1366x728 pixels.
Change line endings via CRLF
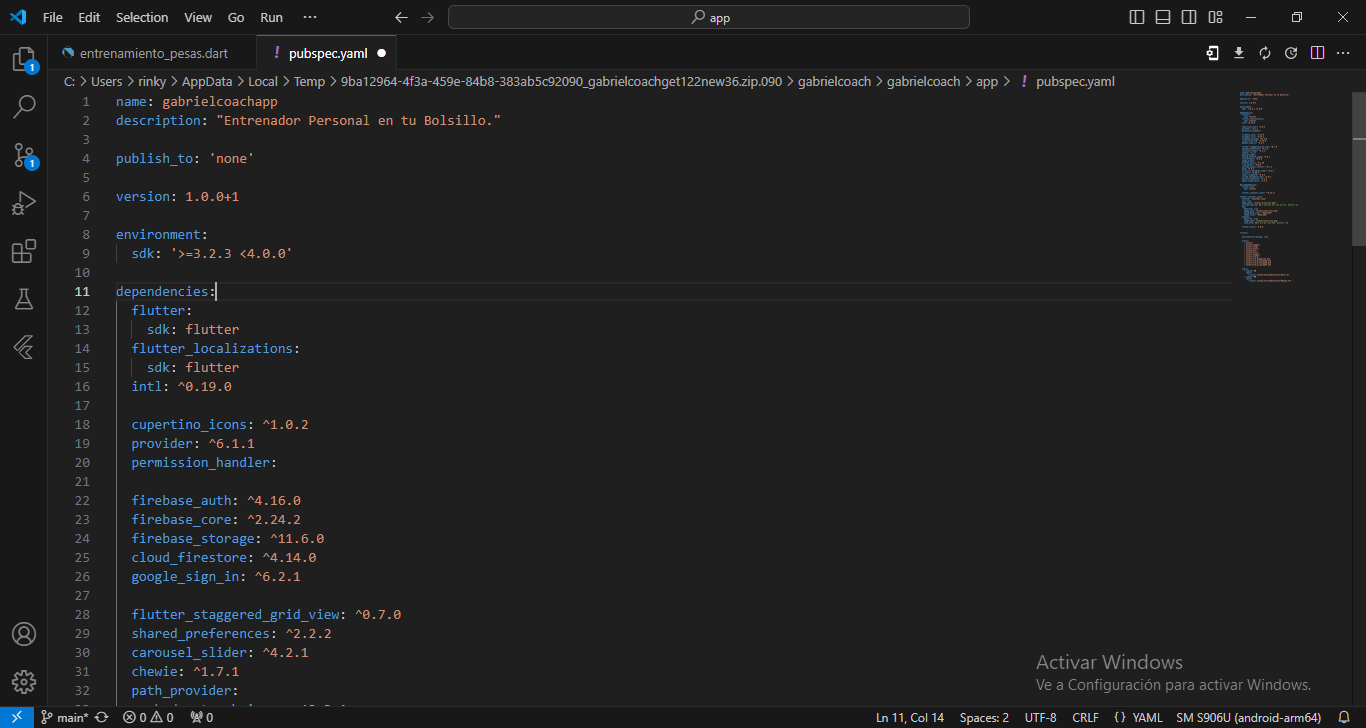click(1085, 717)
